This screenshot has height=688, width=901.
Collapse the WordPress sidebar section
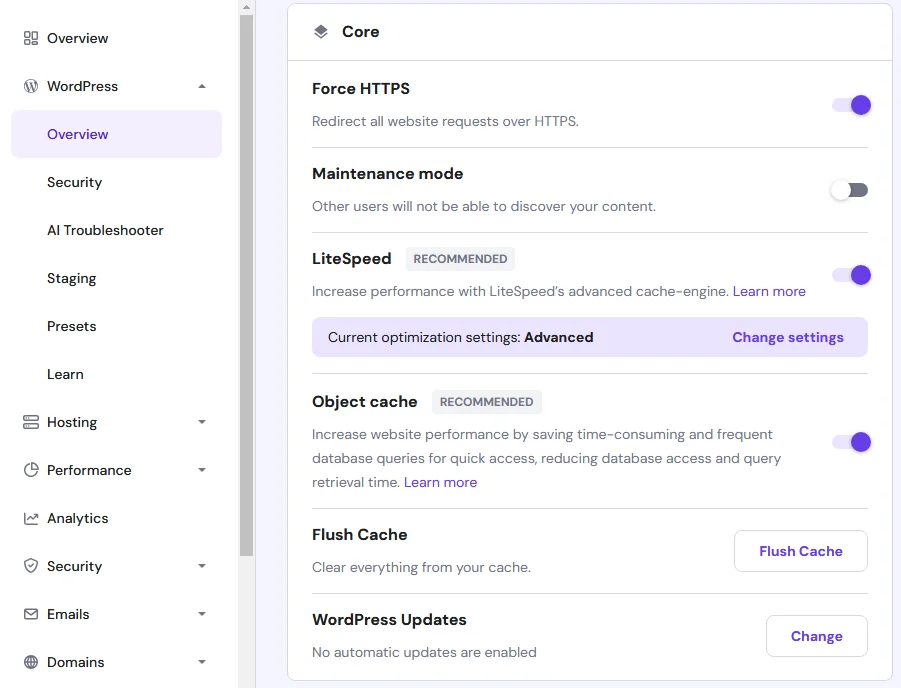(x=201, y=86)
